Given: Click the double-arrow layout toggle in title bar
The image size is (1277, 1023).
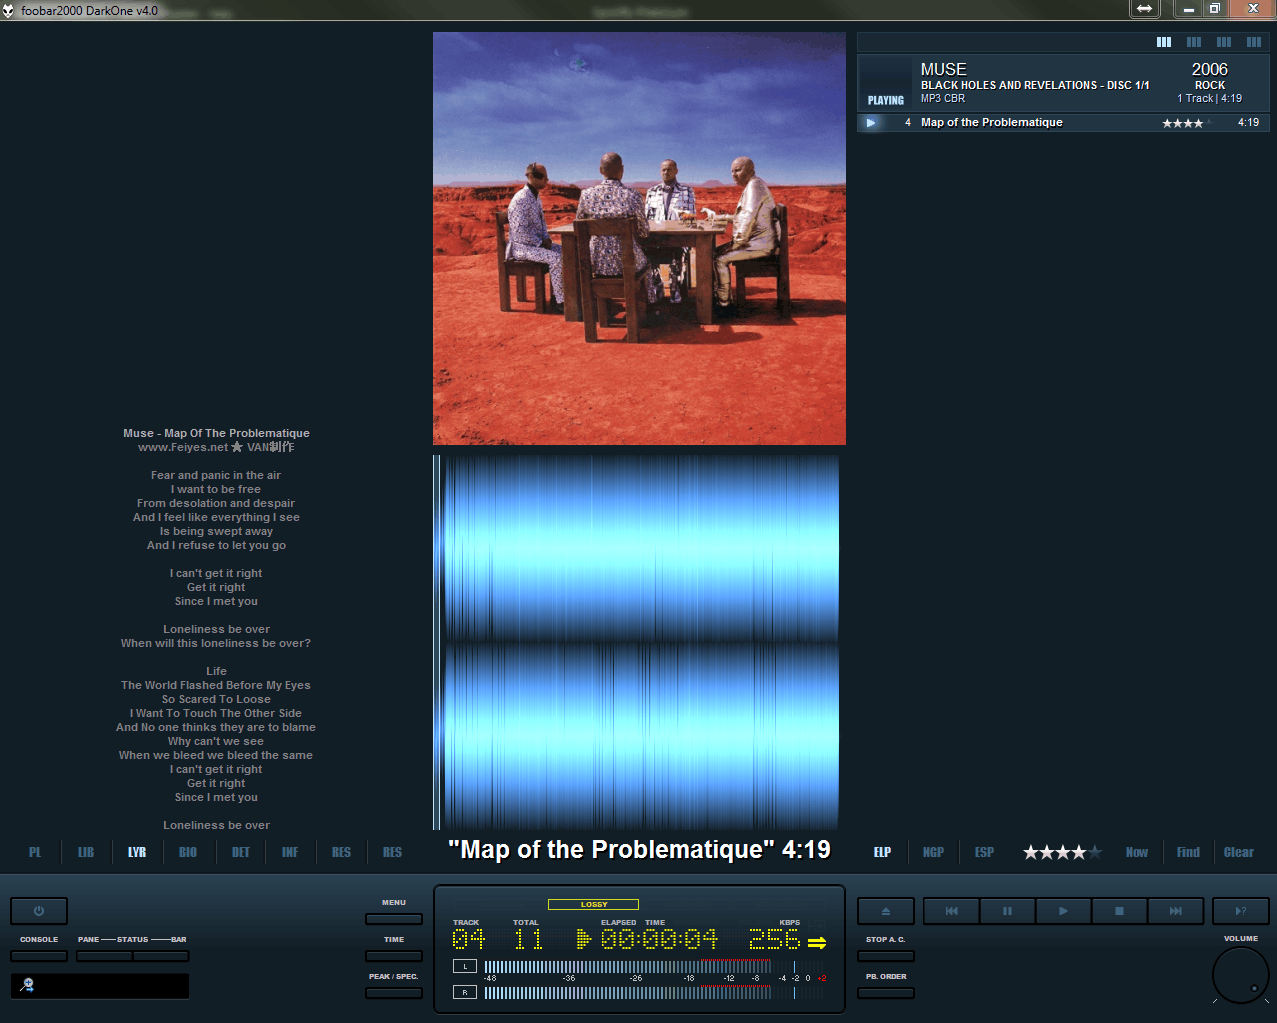Looking at the screenshot, I should point(1144,9).
